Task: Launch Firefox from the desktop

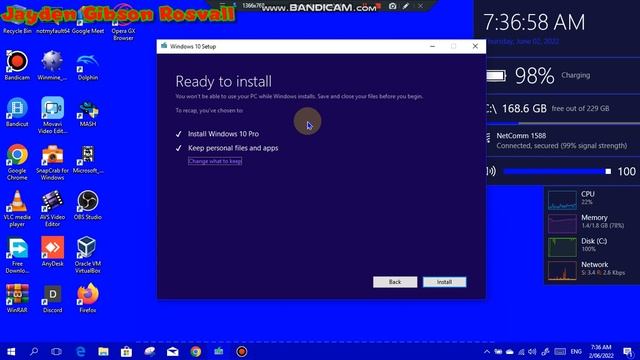Action: point(88,298)
